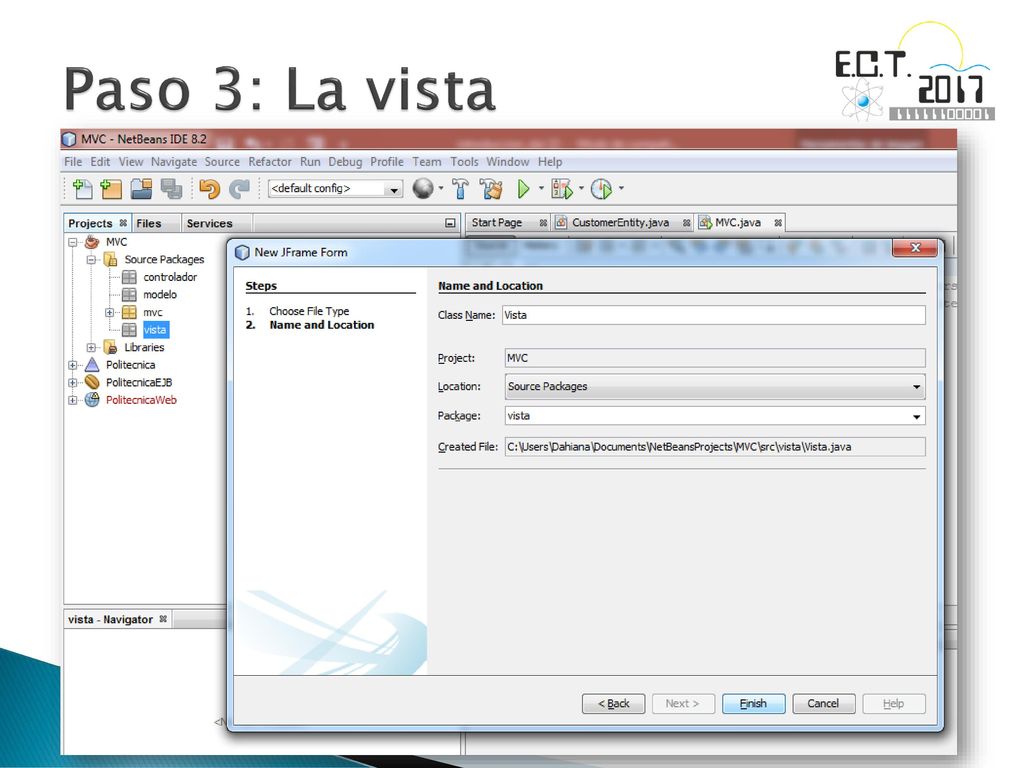Click the Created File path field
1024x768 pixels.
coord(714,447)
